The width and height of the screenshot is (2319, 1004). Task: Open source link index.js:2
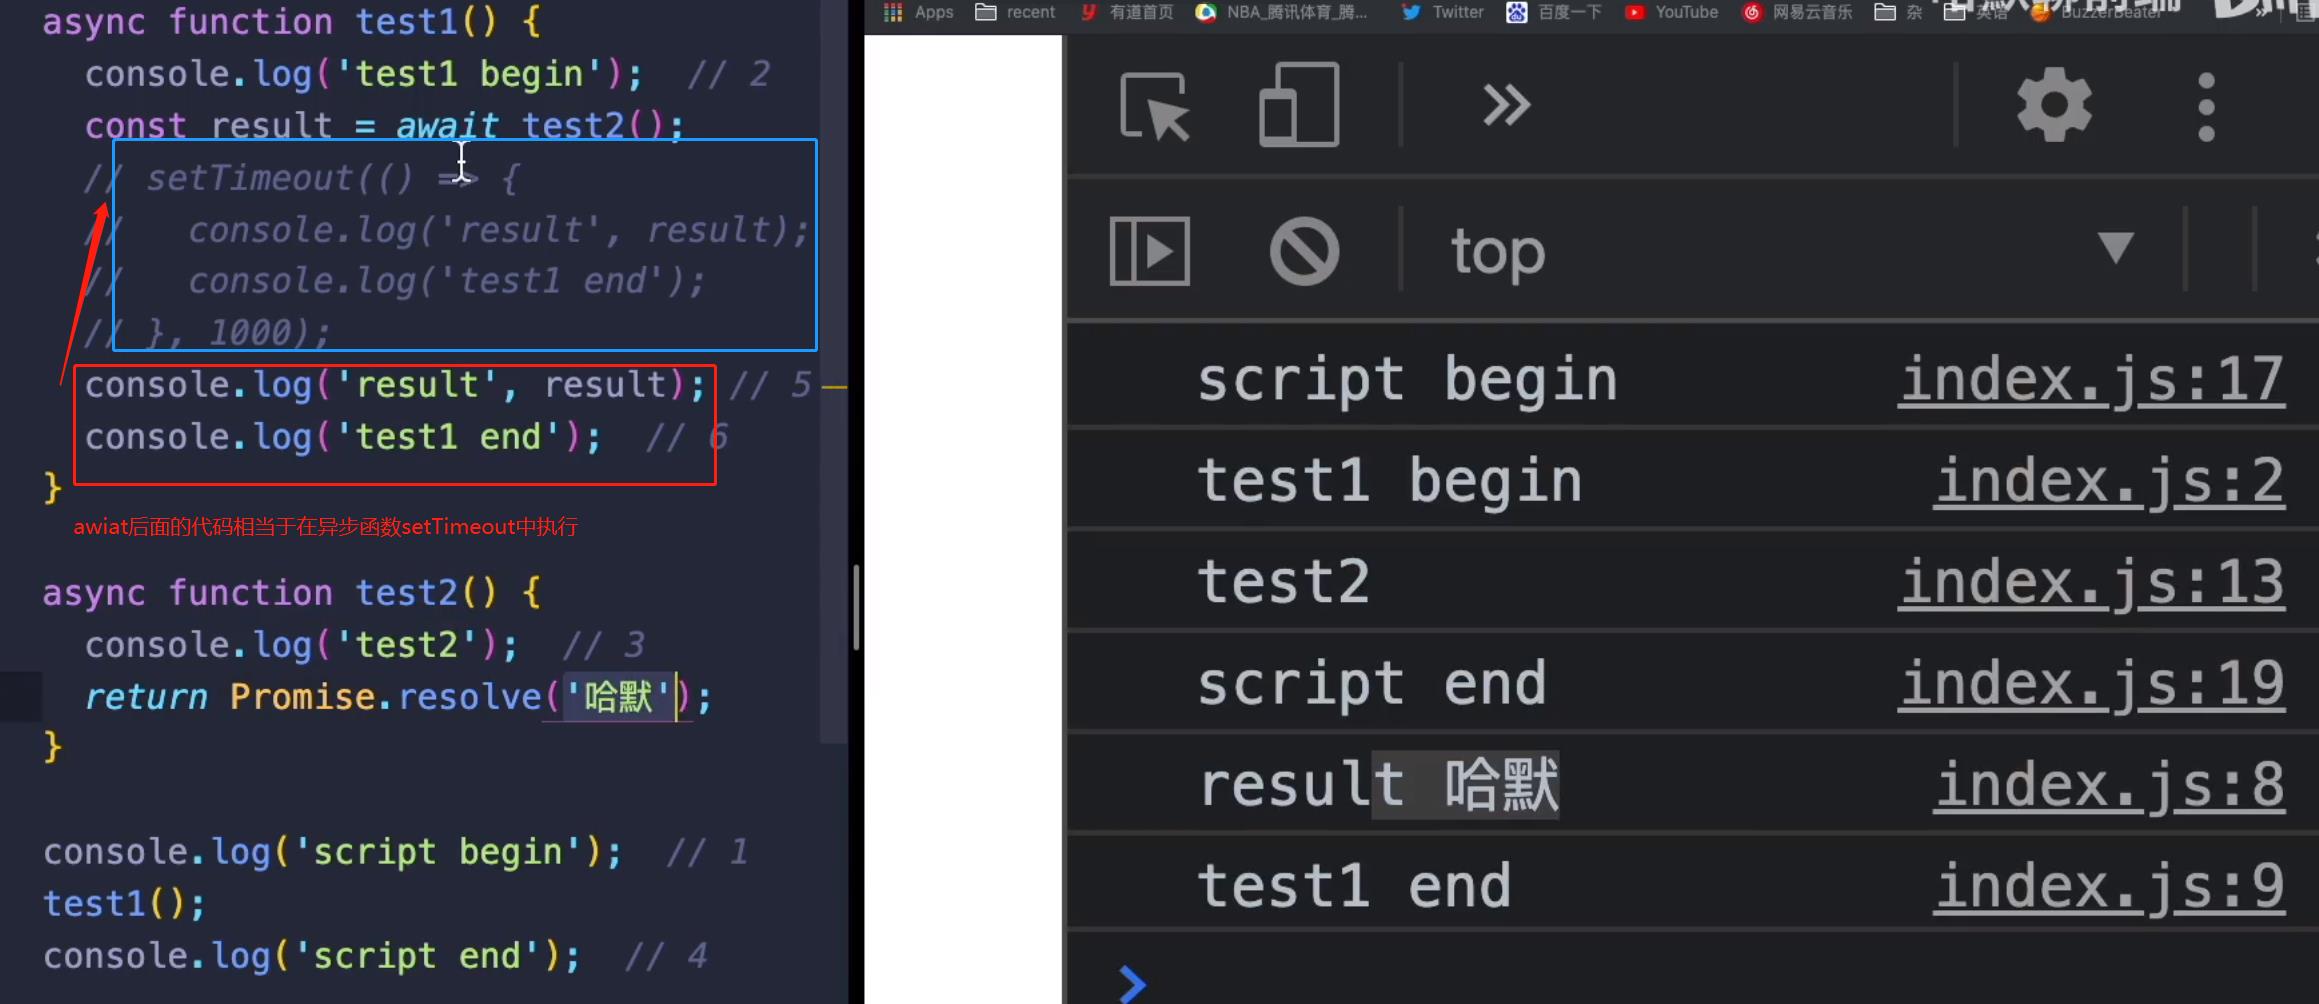coord(2108,481)
